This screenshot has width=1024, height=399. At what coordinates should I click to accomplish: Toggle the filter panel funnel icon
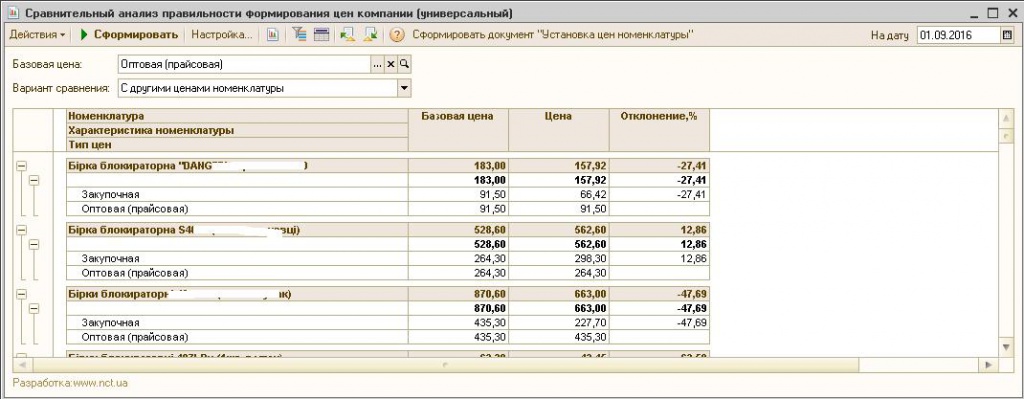click(x=299, y=35)
